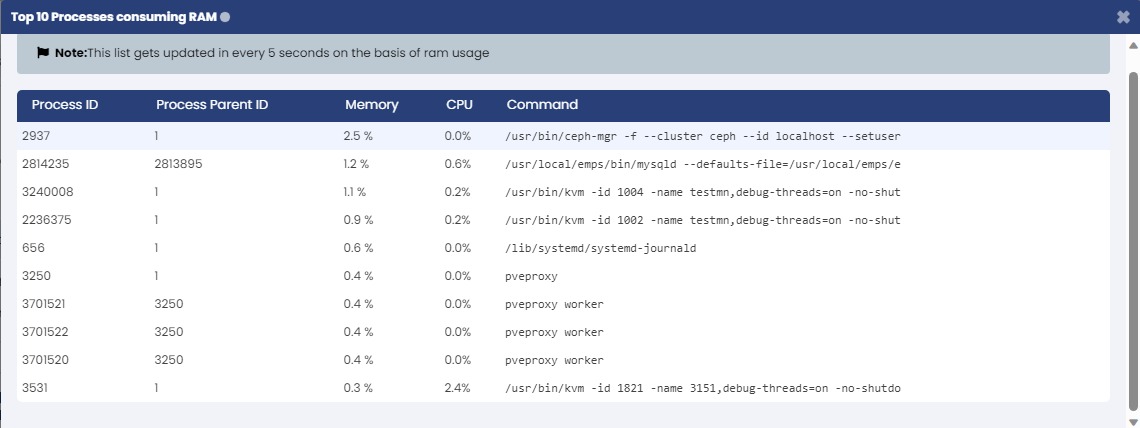Click the flag icon in the note banner

click(x=43, y=53)
